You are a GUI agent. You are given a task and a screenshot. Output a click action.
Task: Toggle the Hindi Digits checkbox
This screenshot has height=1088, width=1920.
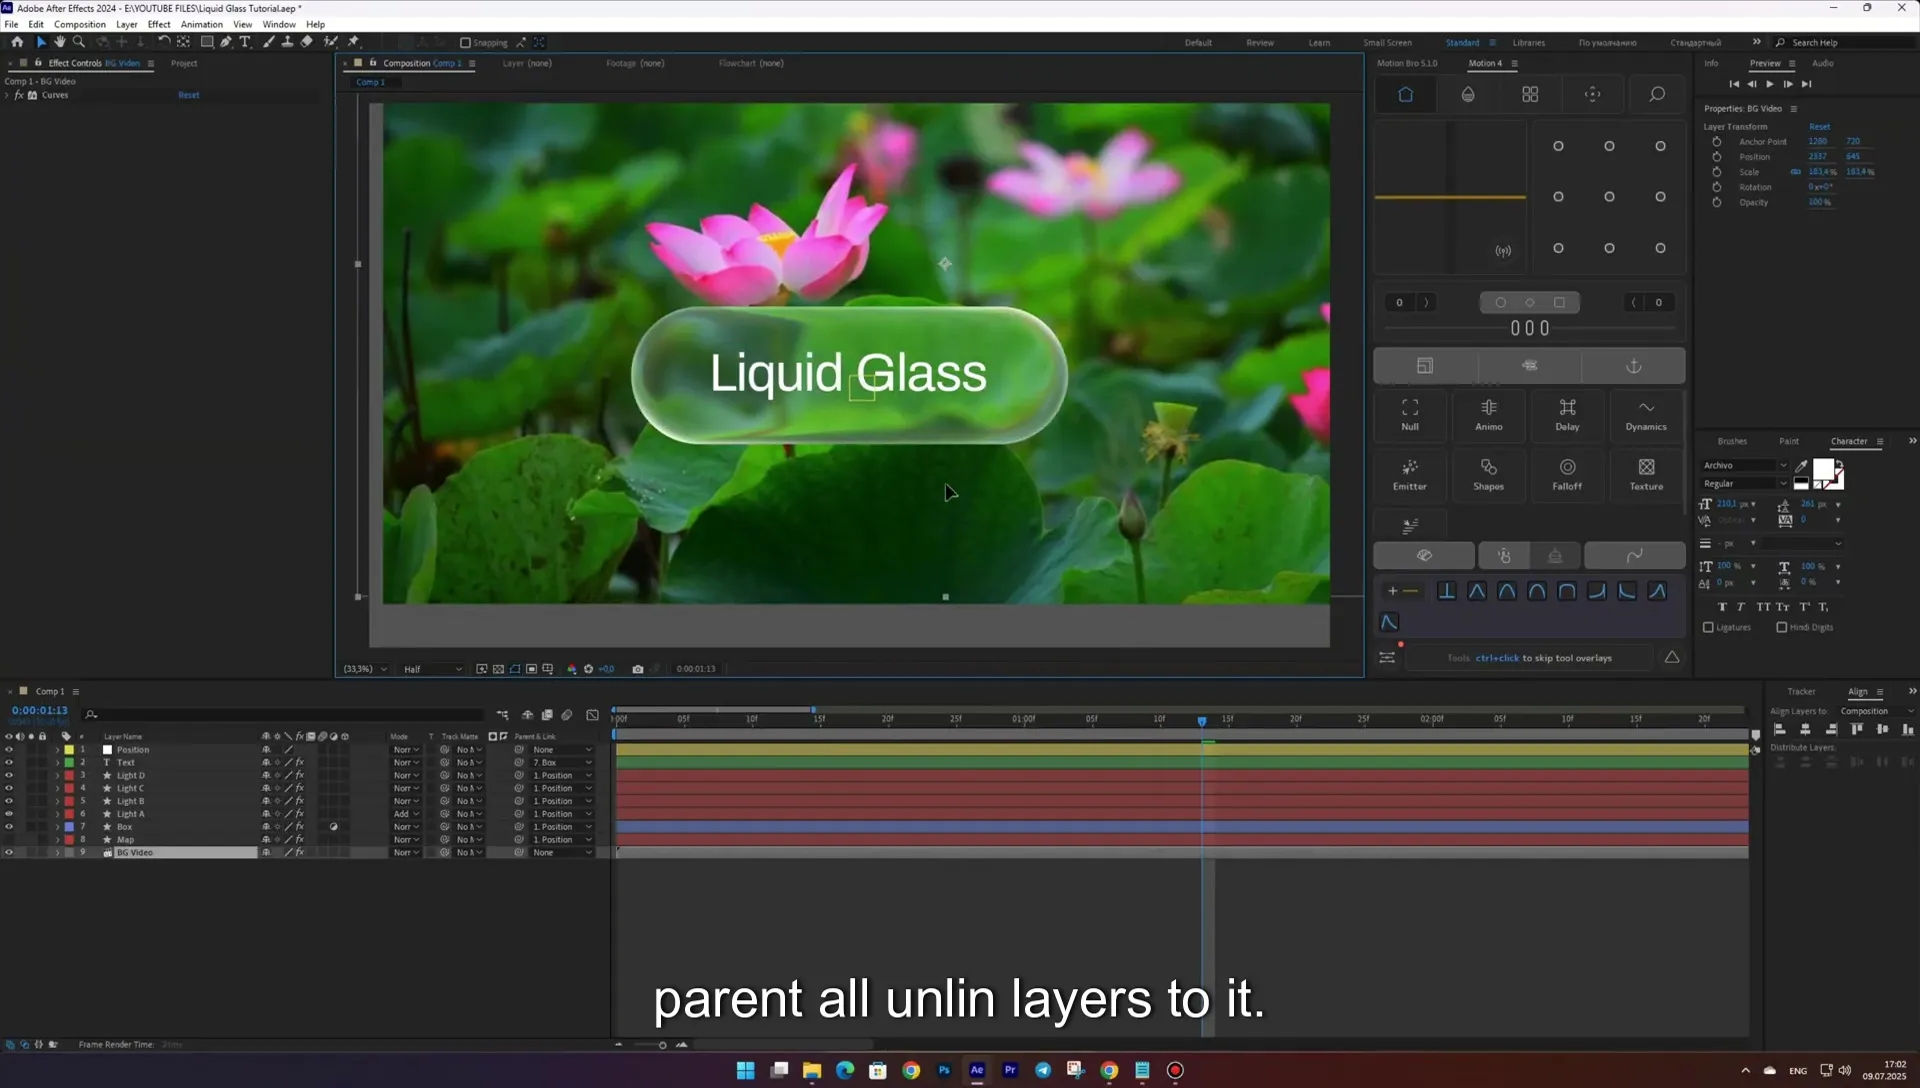click(1782, 628)
